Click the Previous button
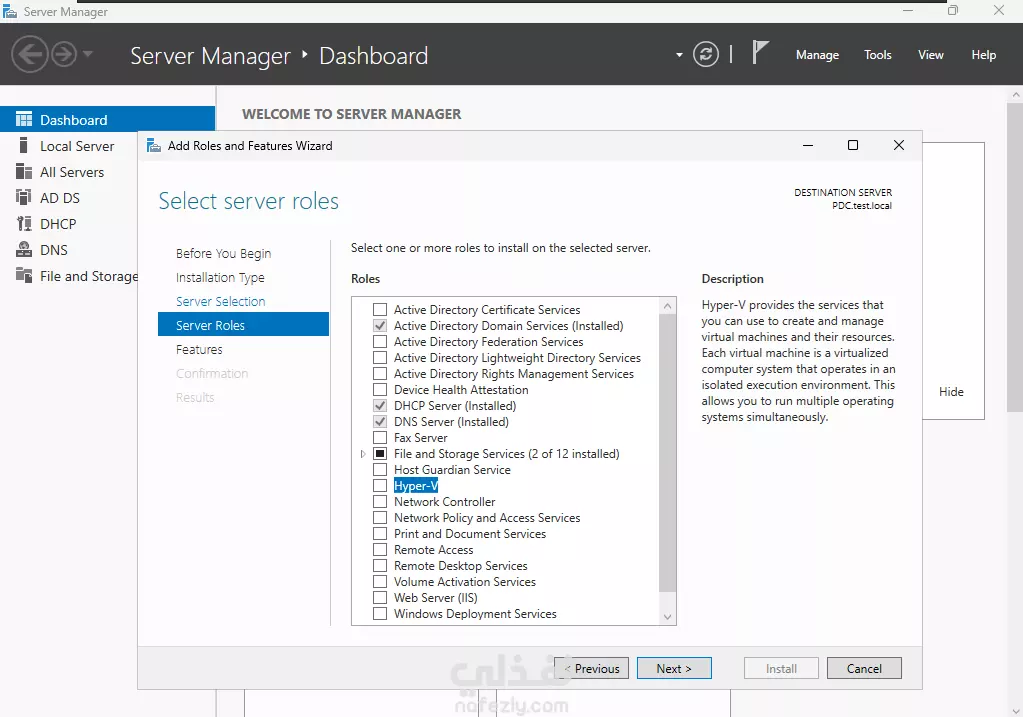The width and height of the screenshot is (1023, 717). (591, 668)
